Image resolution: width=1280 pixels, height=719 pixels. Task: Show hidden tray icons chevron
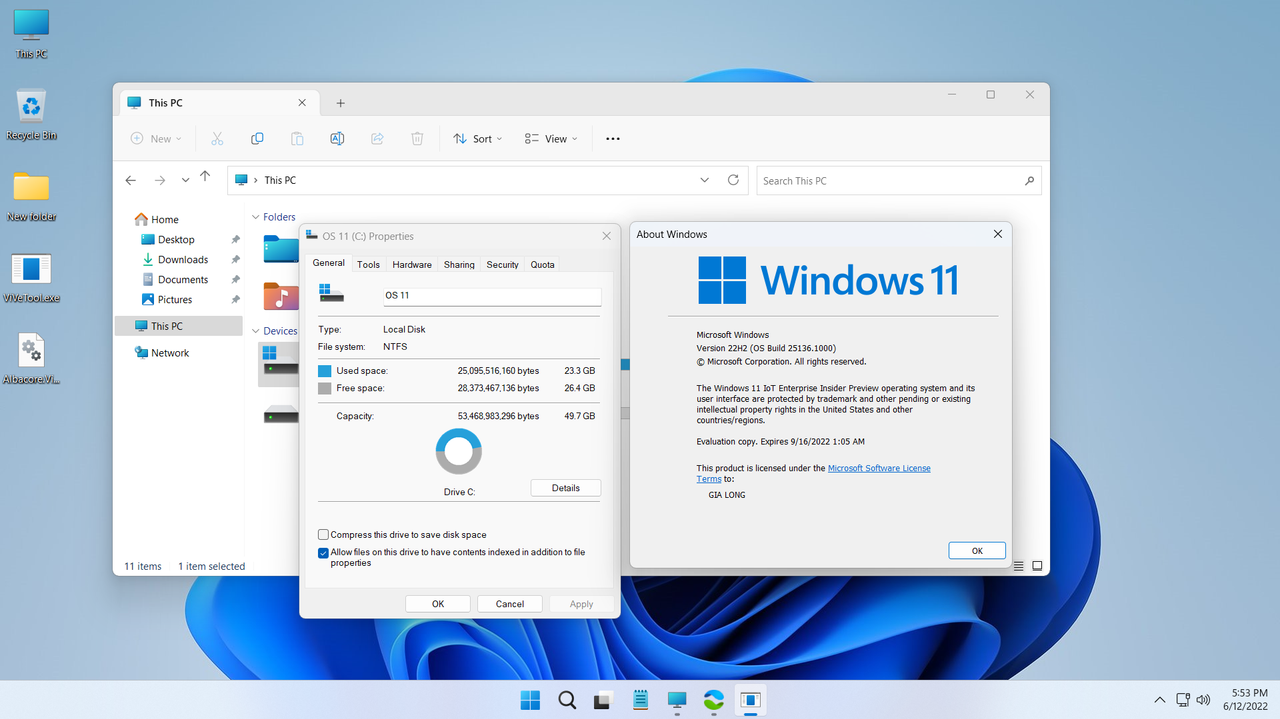tap(1160, 700)
